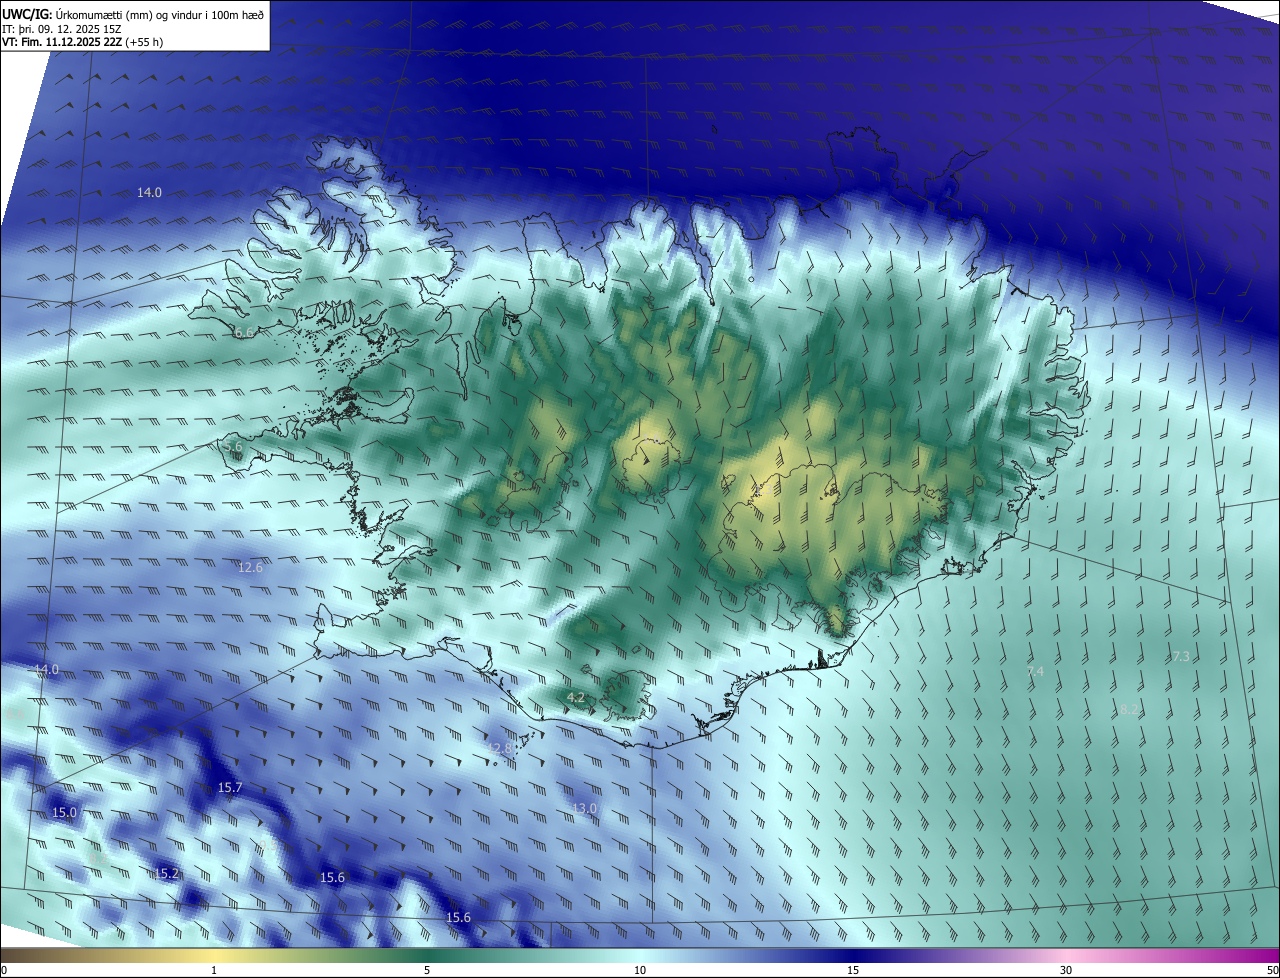Click the 12.6 value label on the map
This screenshot has height=978, width=1280.
(250, 567)
